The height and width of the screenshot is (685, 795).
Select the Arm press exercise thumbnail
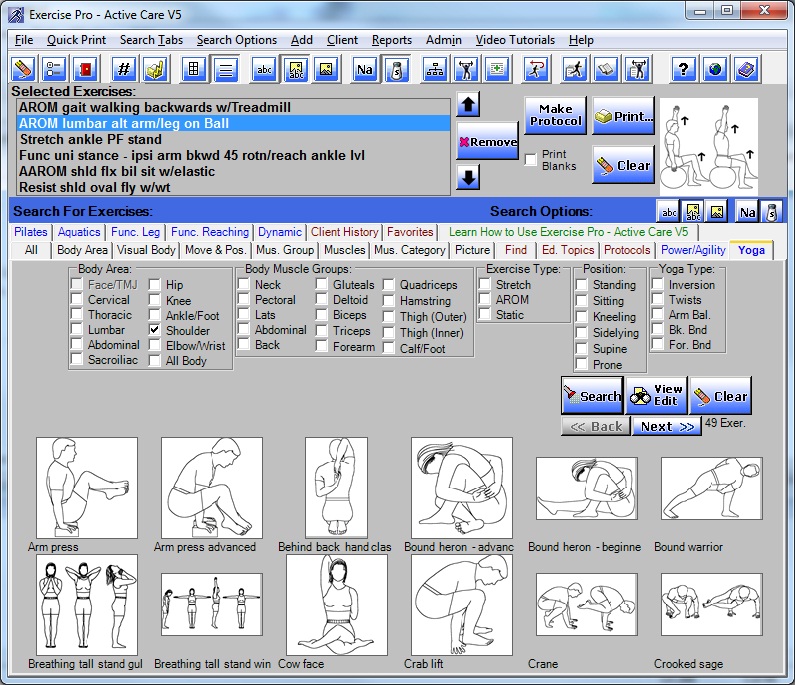[x=87, y=488]
